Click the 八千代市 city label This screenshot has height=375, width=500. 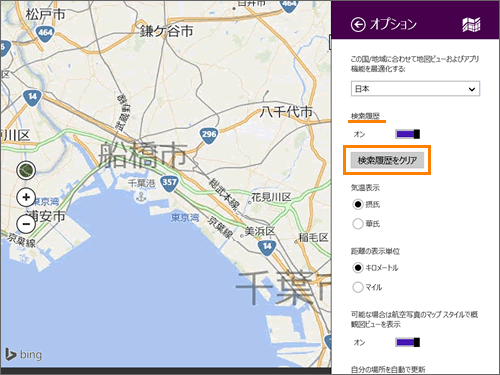pos(286,112)
